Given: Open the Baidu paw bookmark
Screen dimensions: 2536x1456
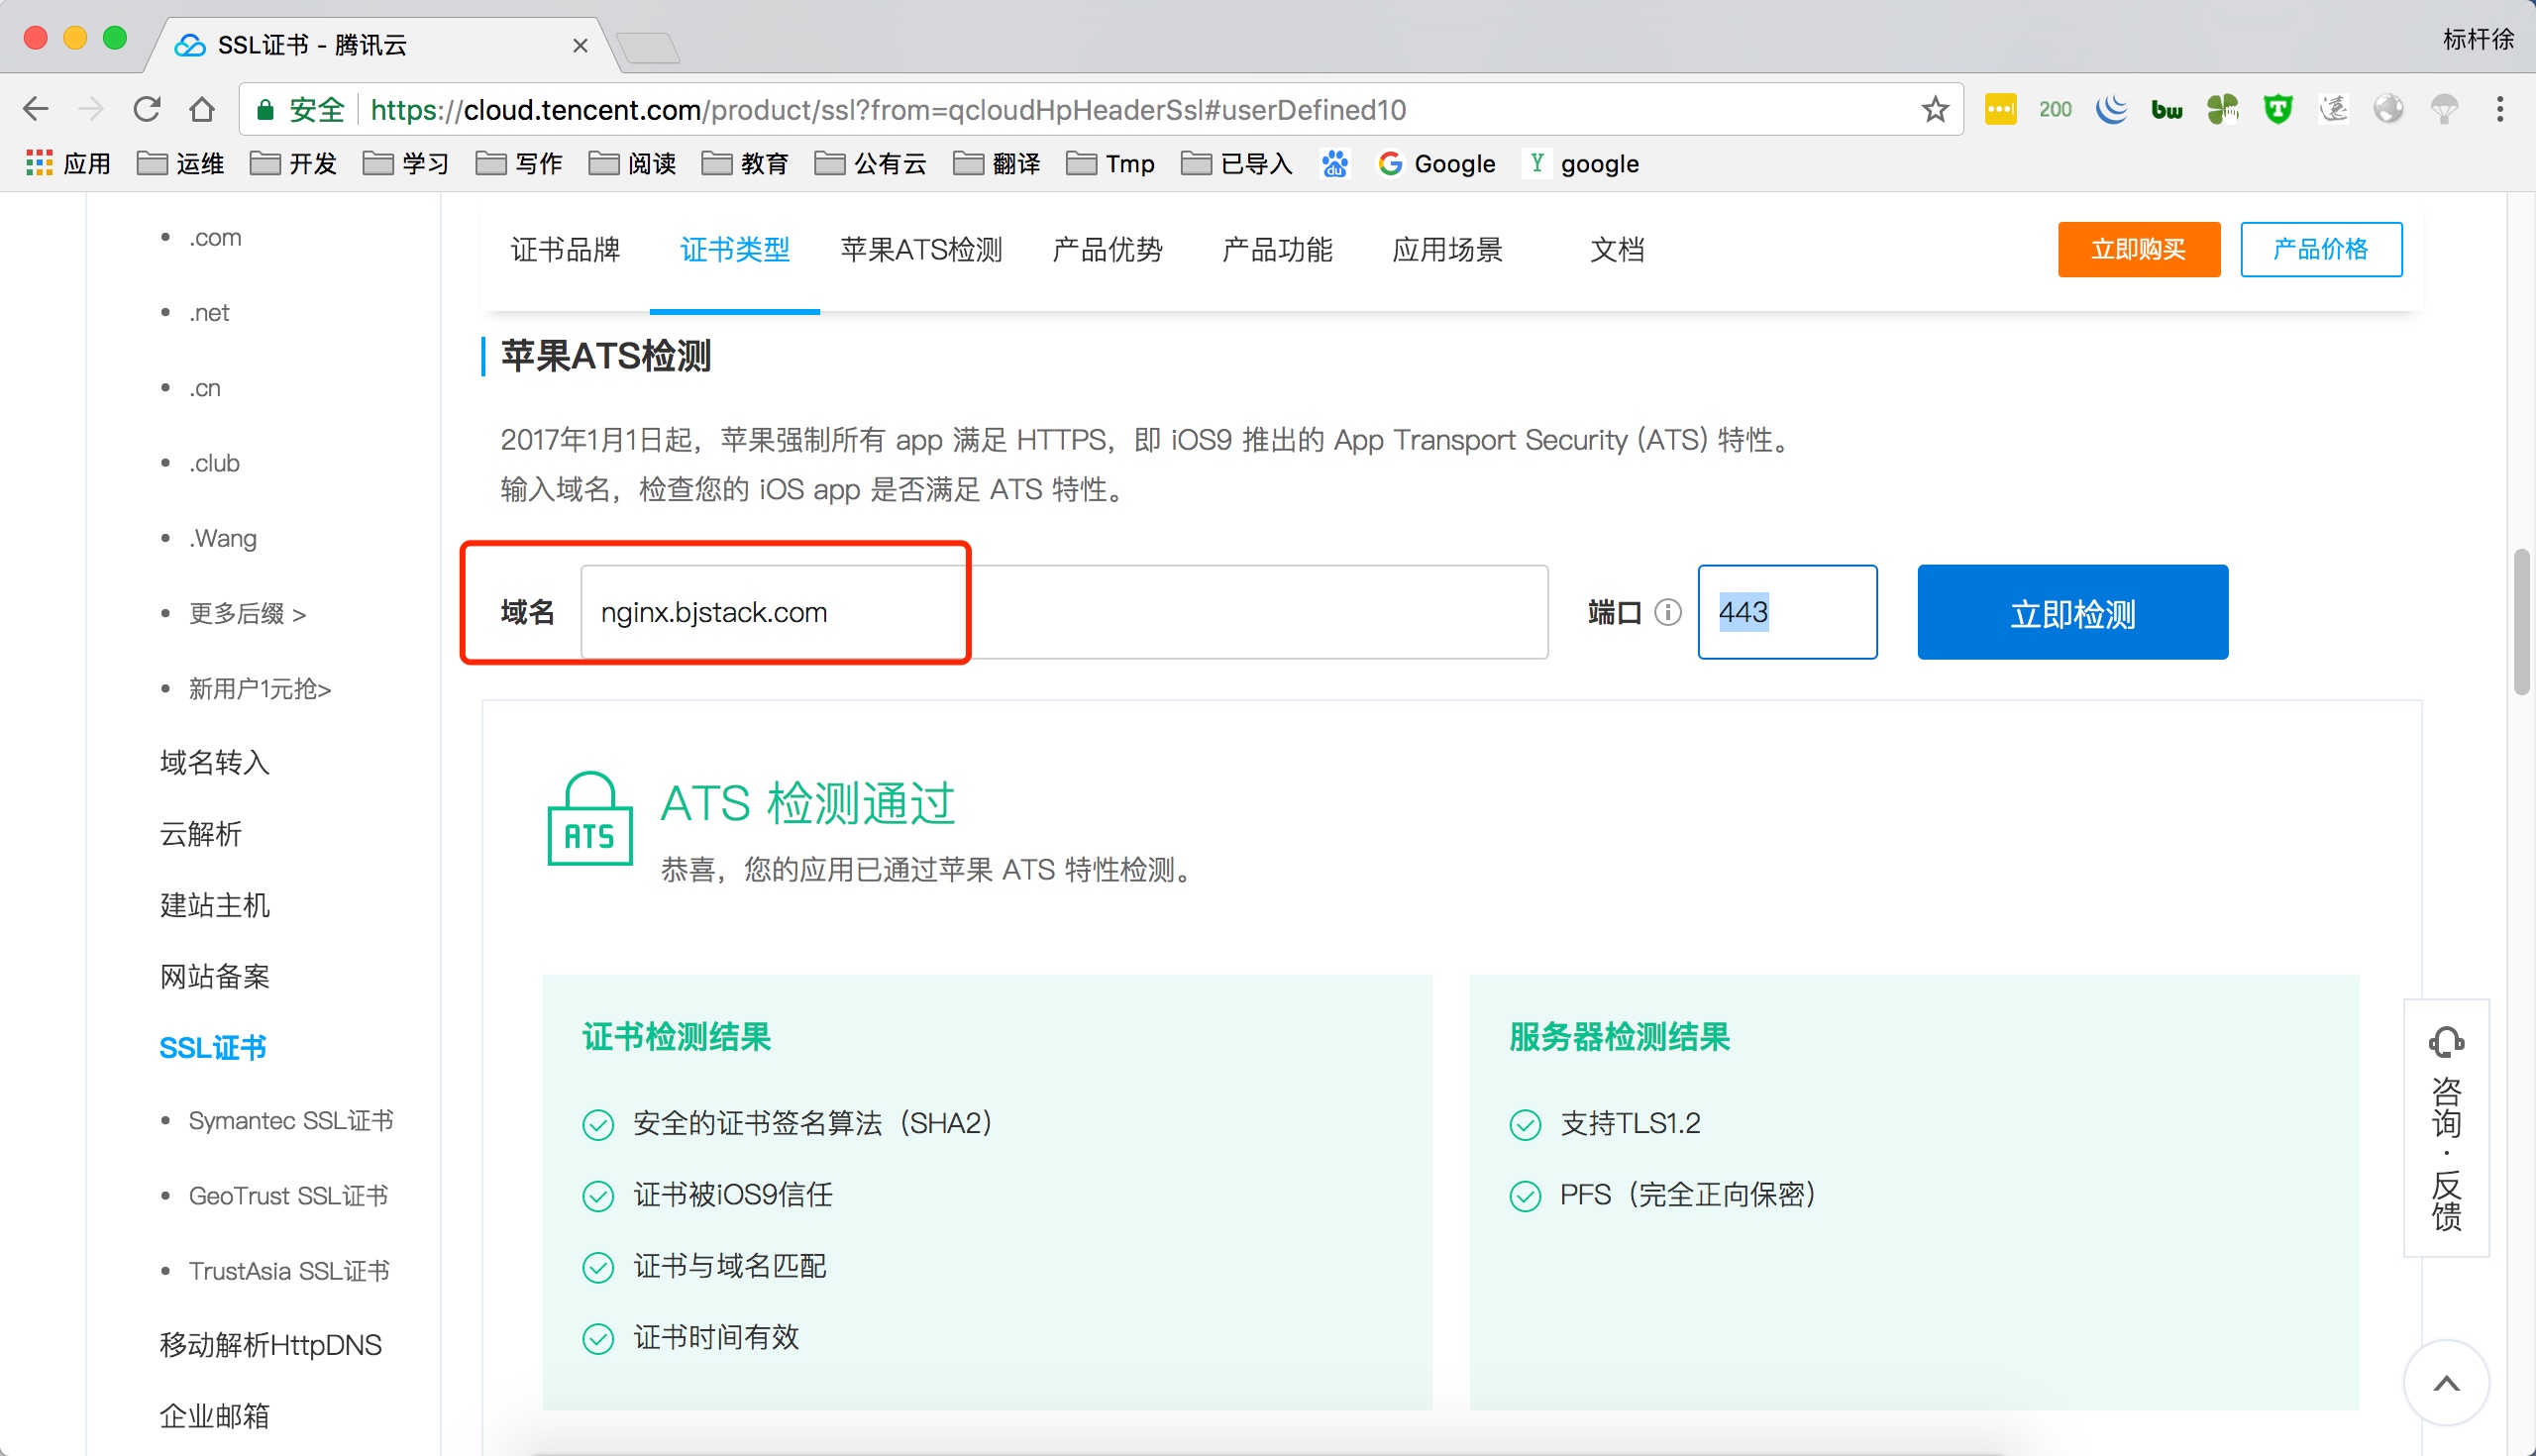Looking at the screenshot, I should (x=1334, y=163).
